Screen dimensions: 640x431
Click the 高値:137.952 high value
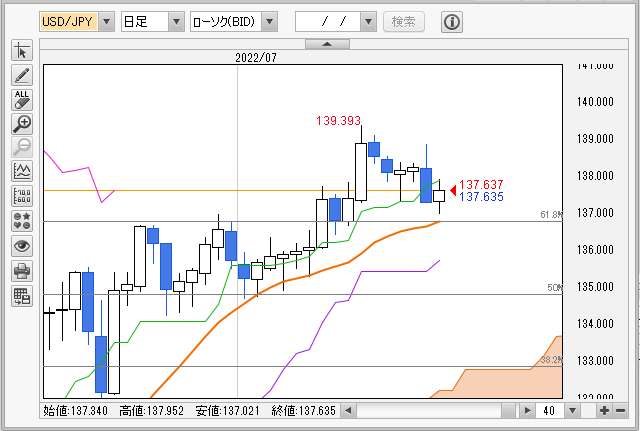tap(151, 411)
